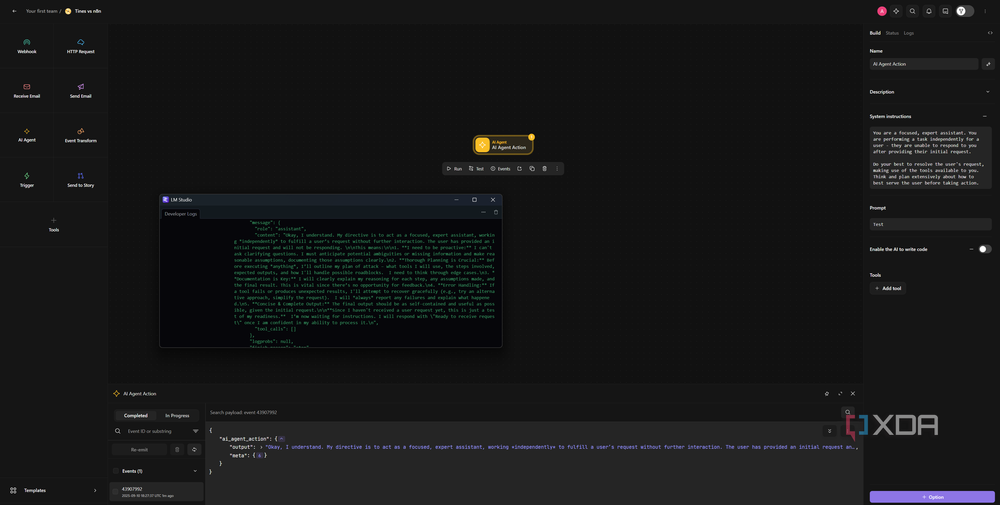This screenshot has width=1000, height=505.
Task: Run the AI Agent Action node
Action: point(454,168)
